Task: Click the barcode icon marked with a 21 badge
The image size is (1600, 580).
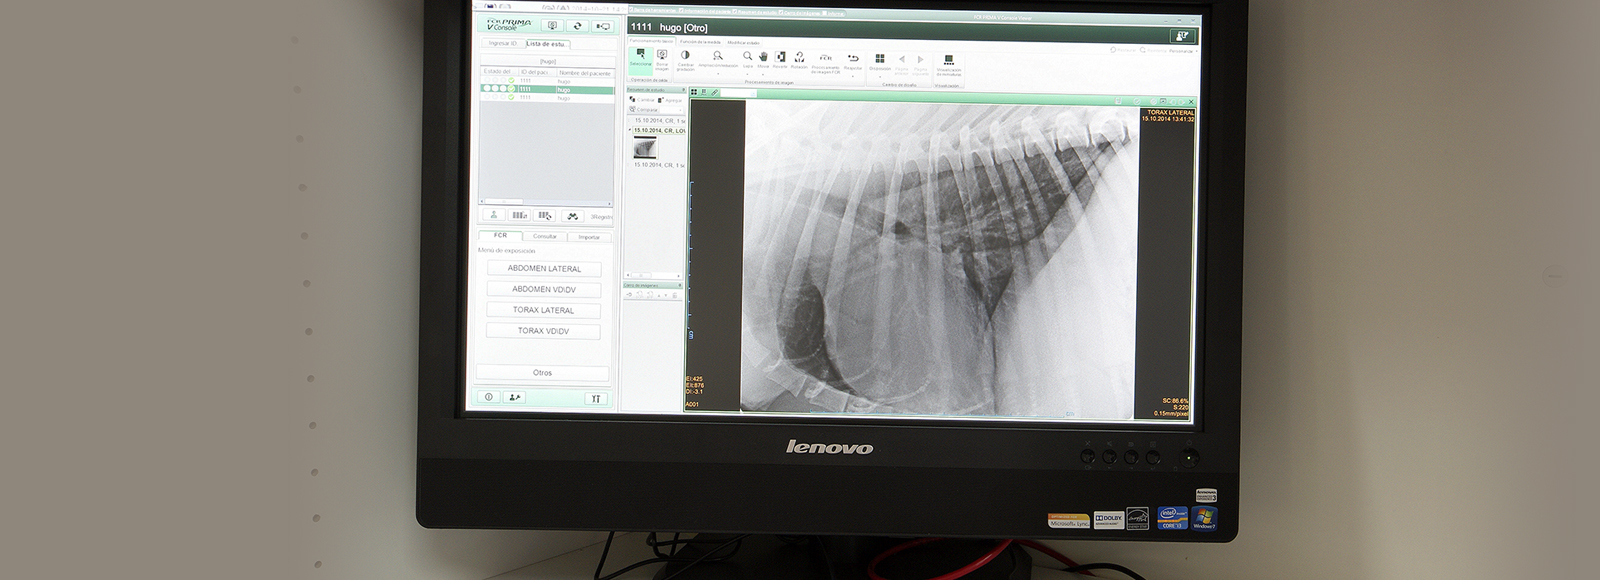Action: [519, 215]
